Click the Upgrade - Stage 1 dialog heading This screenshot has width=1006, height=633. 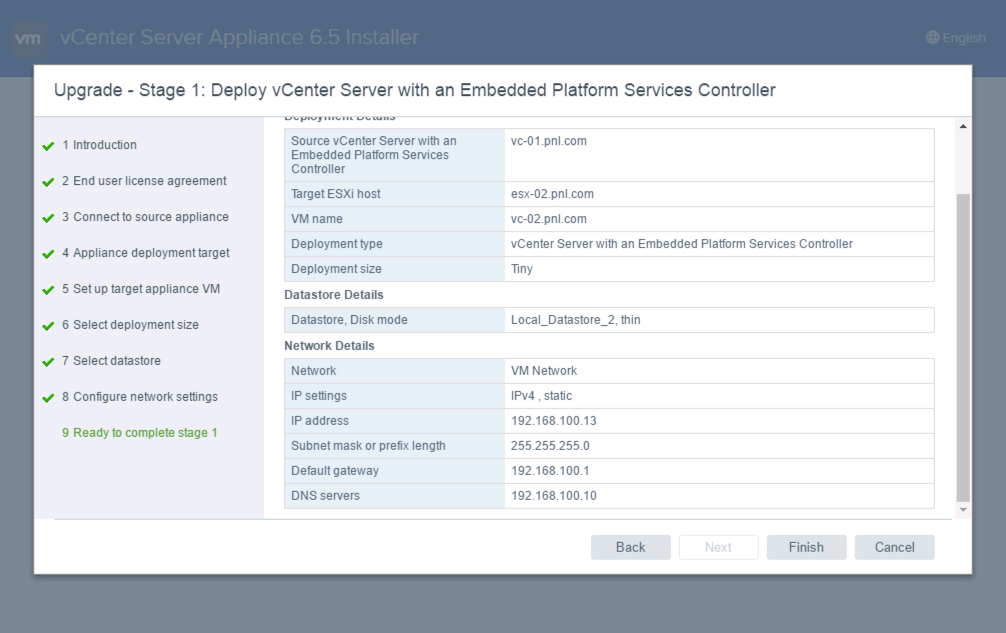pyautogui.click(x=414, y=90)
